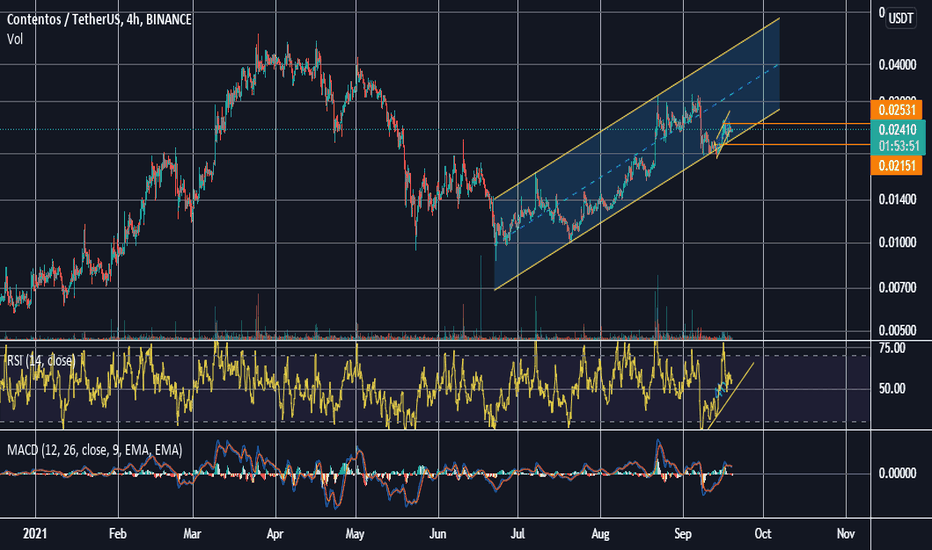The width and height of the screenshot is (932, 550).
Task: Click the Sep time axis label
Action: click(682, 533)
